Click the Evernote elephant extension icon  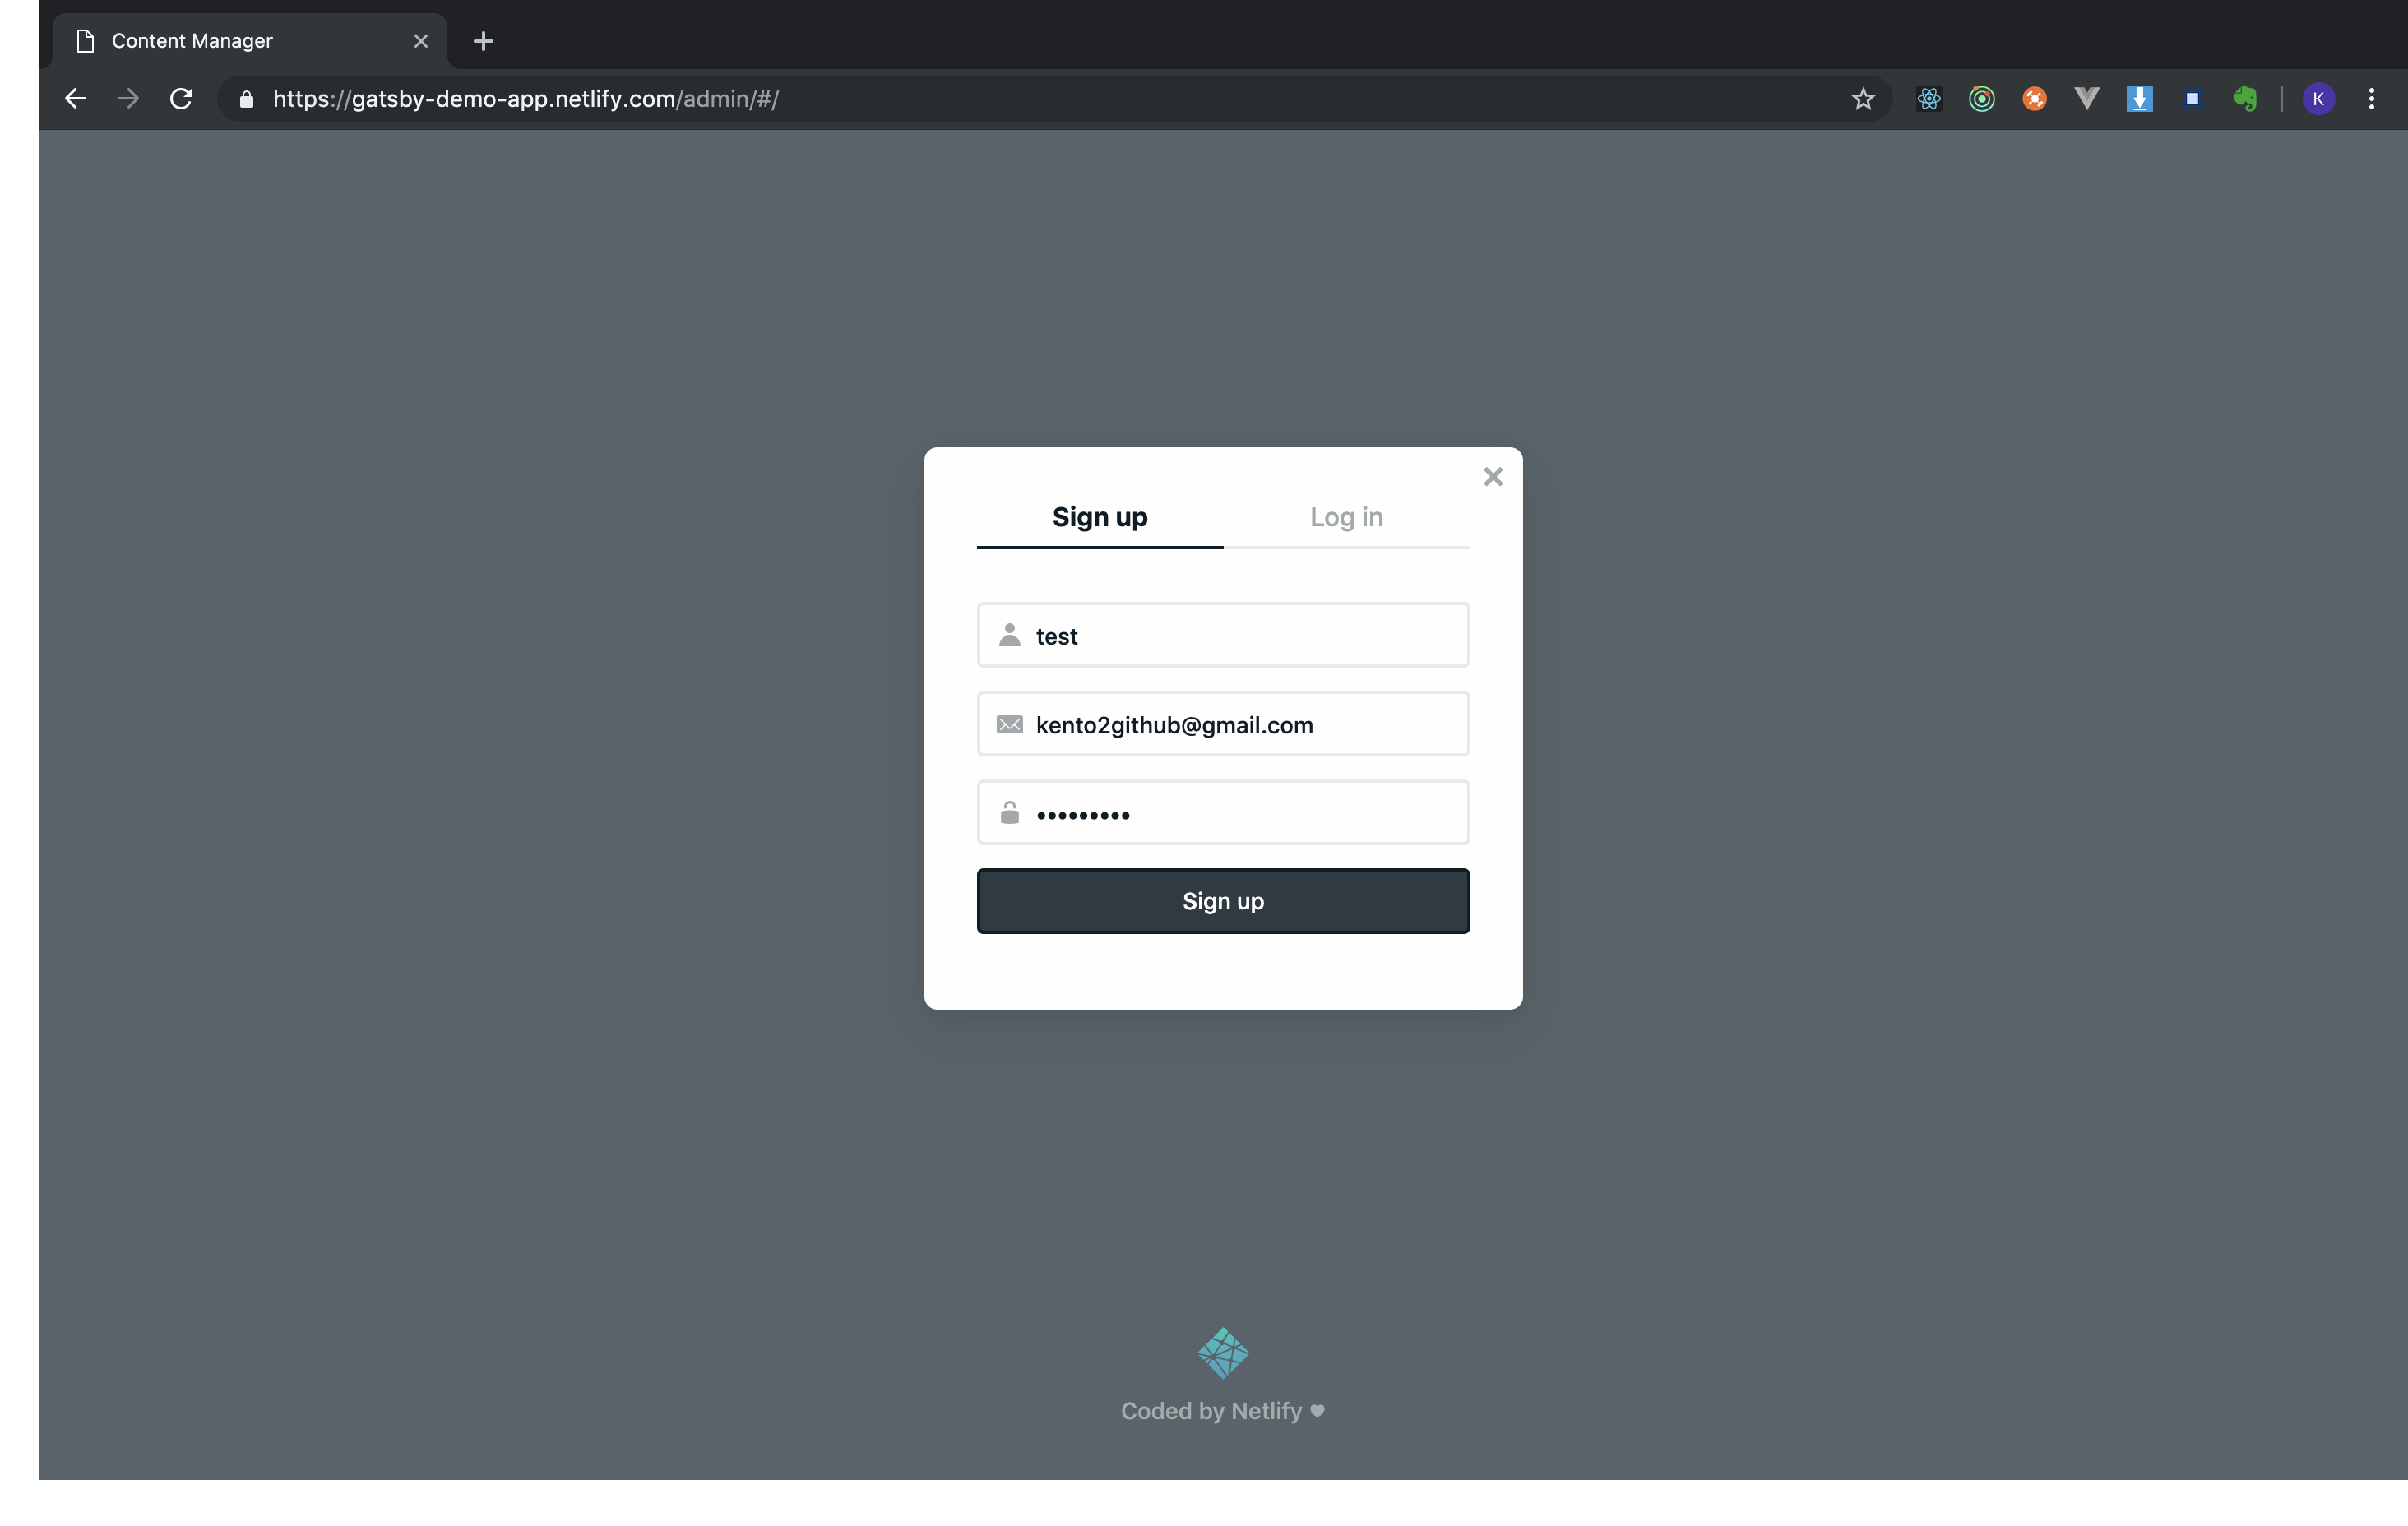2245,99
